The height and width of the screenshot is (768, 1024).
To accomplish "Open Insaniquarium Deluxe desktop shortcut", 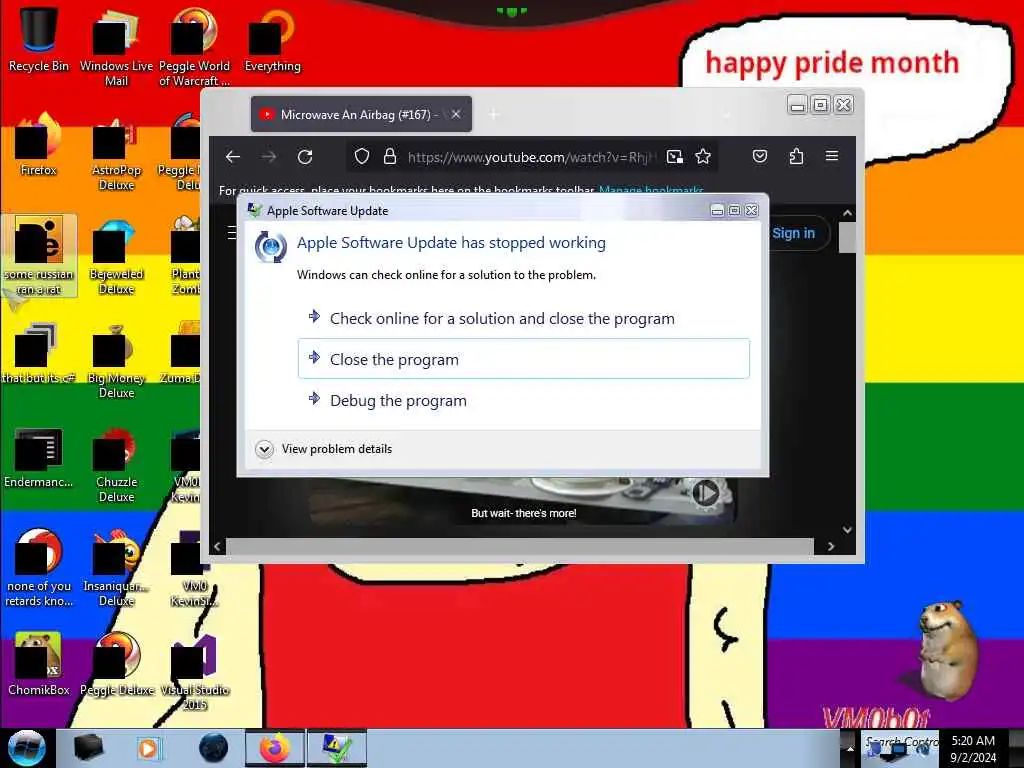I will pyautogui.click(x=116, y=568).
